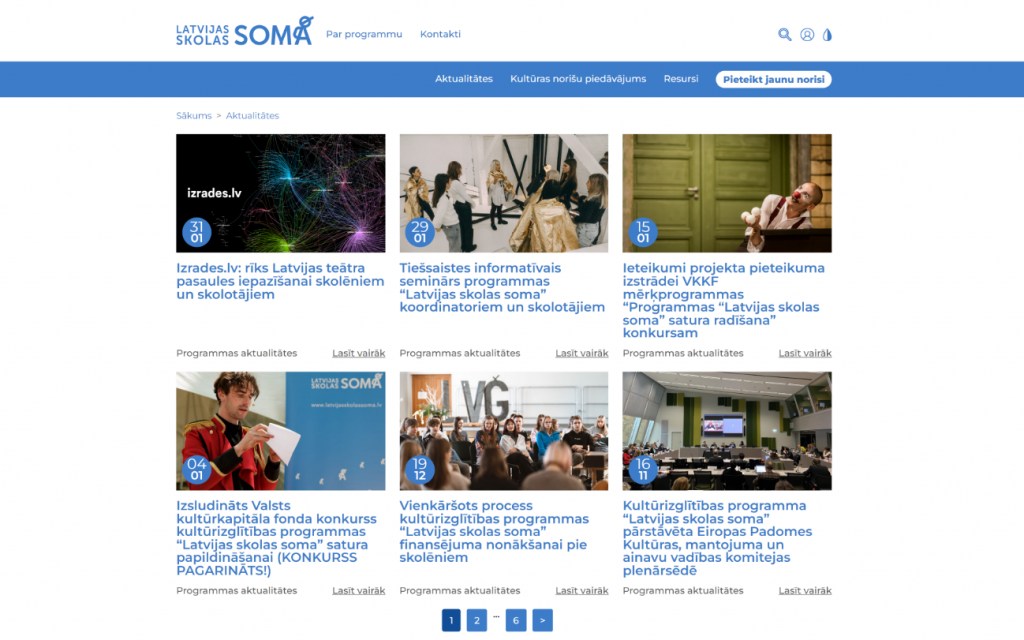Screen dimensions: 1024x640
Task: Click the 31 01 date badge
Action: (197, 232)
